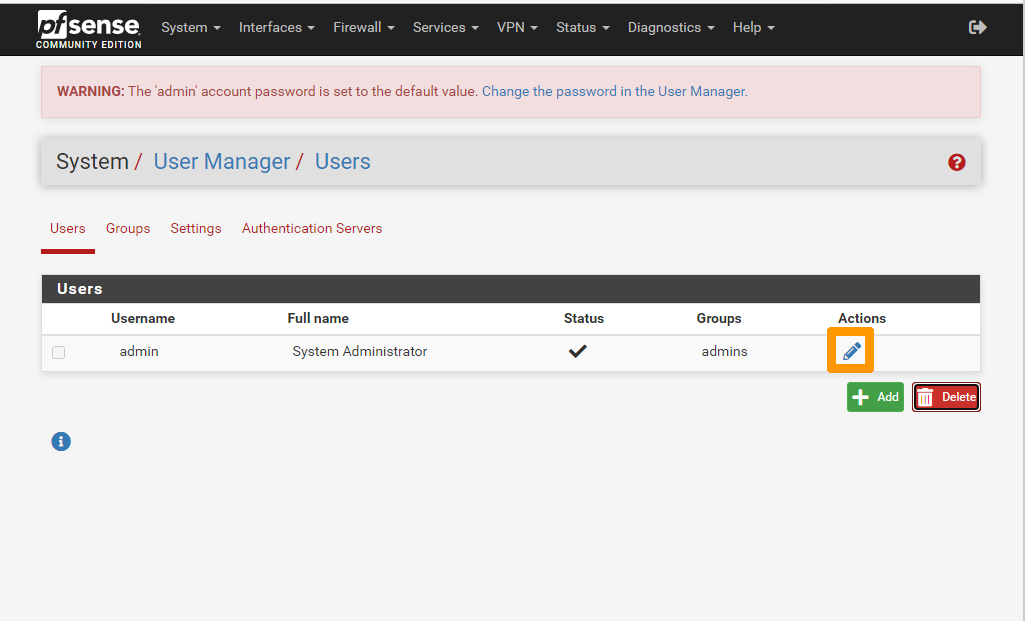Image resolution: width=1025 pixels, height=621 pixels.
Task: Click the red Delete button
Action: tap(946, 397)
